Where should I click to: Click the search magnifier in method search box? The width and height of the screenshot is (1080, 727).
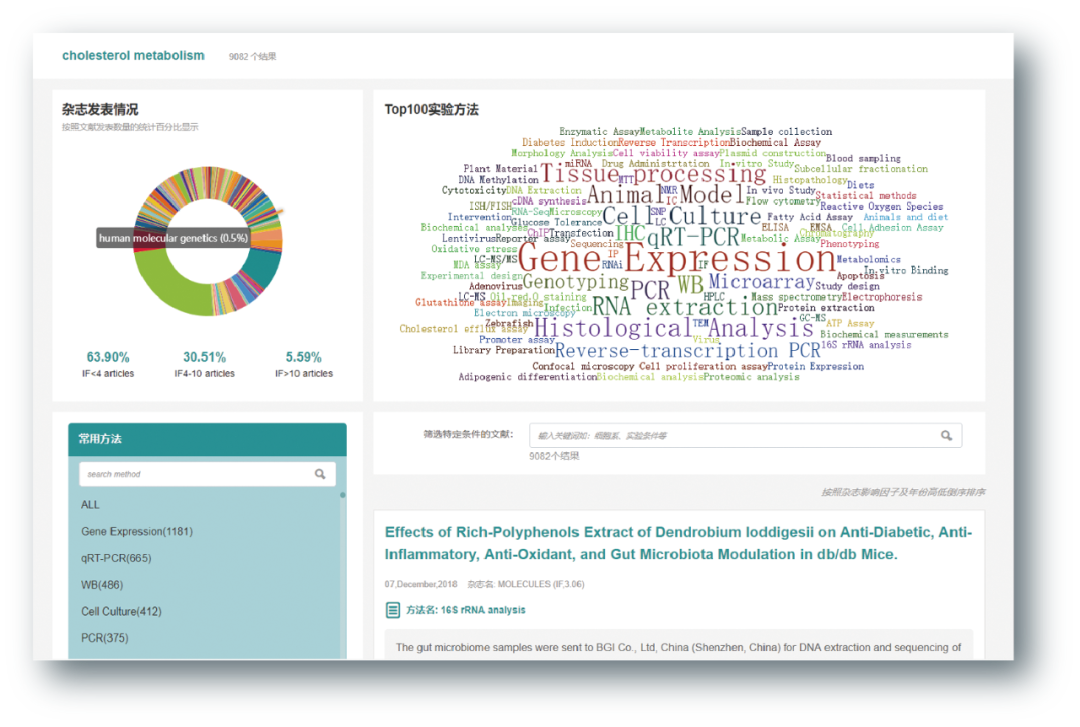[320, 474]
